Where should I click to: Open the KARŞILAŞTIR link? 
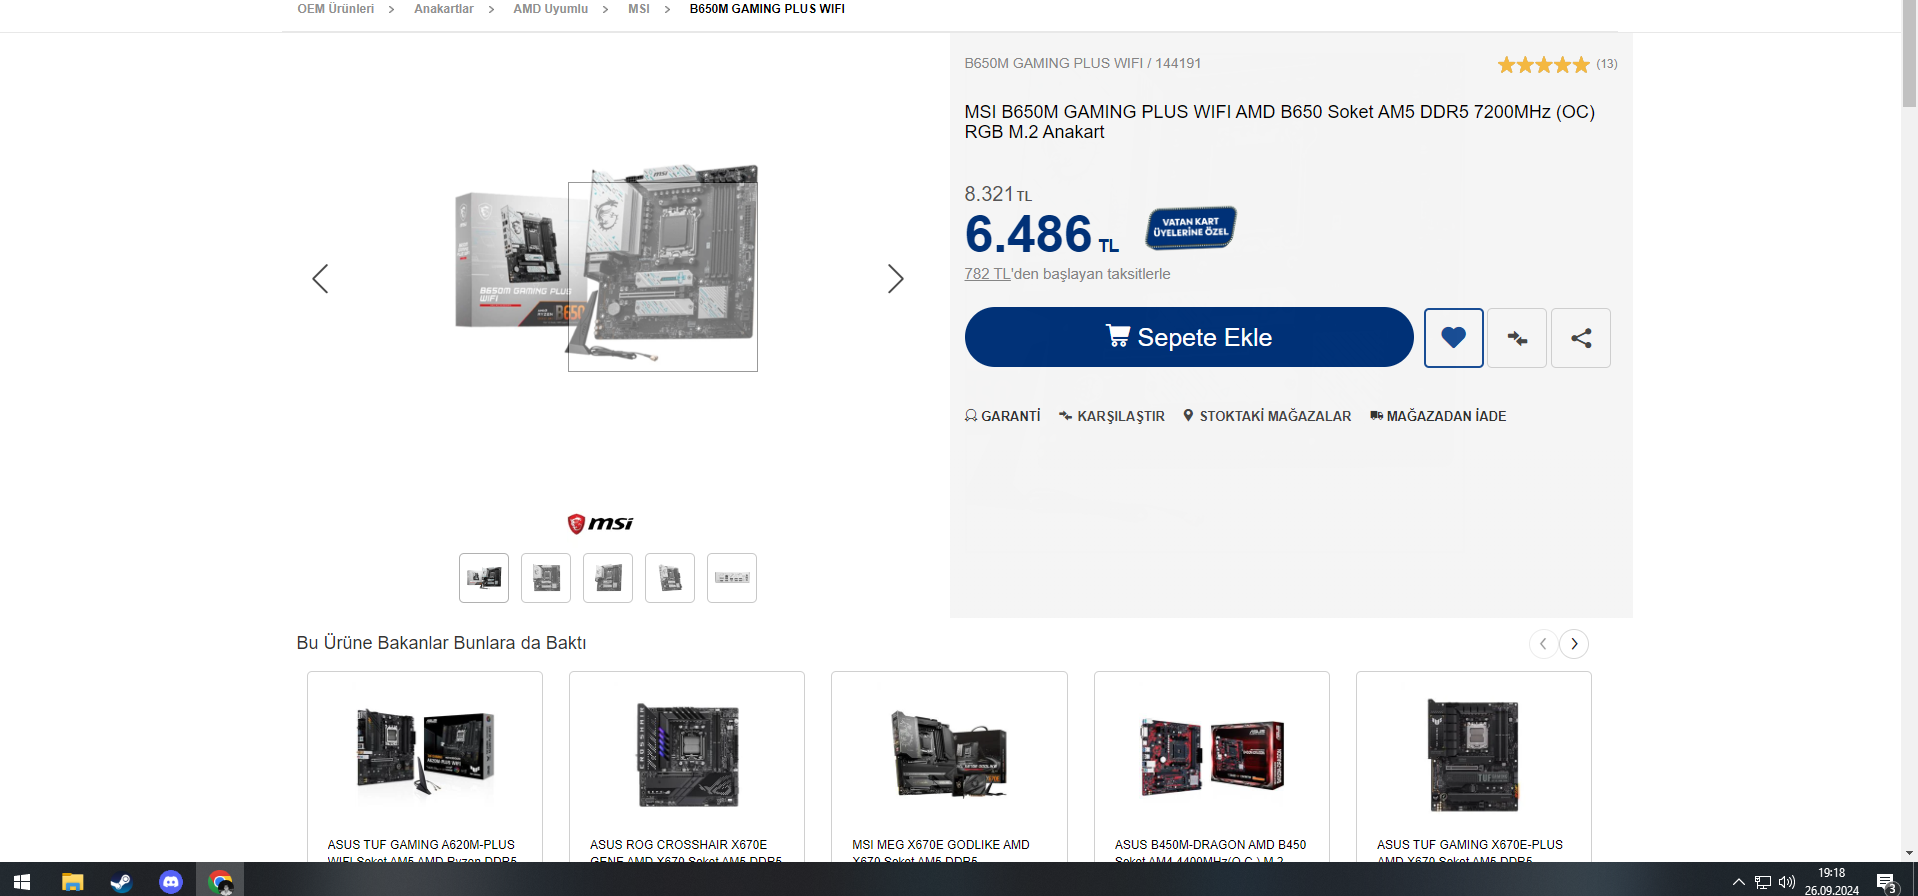pos(1112,416)
